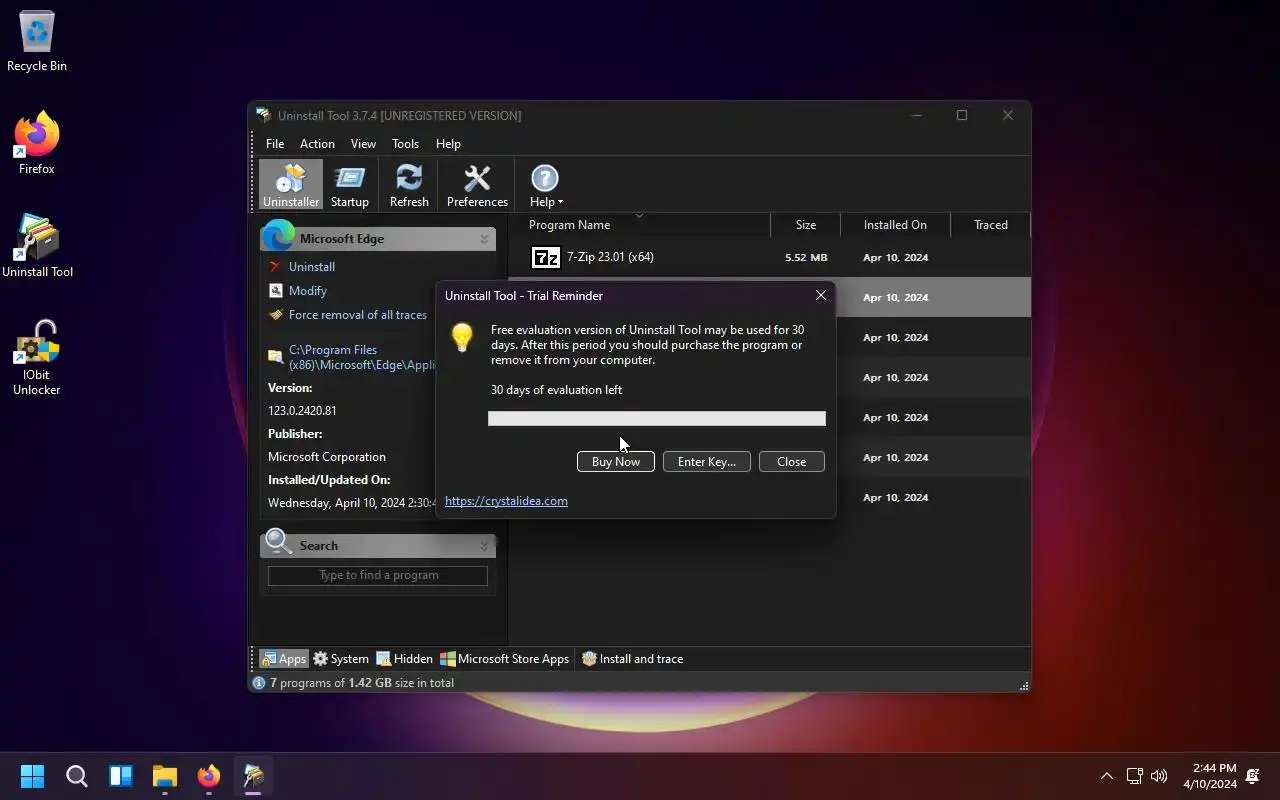Open the Uninstaller toolbar view
Image resolution: width=1280 pixels, height=800 pixels.
pos(291,185)
